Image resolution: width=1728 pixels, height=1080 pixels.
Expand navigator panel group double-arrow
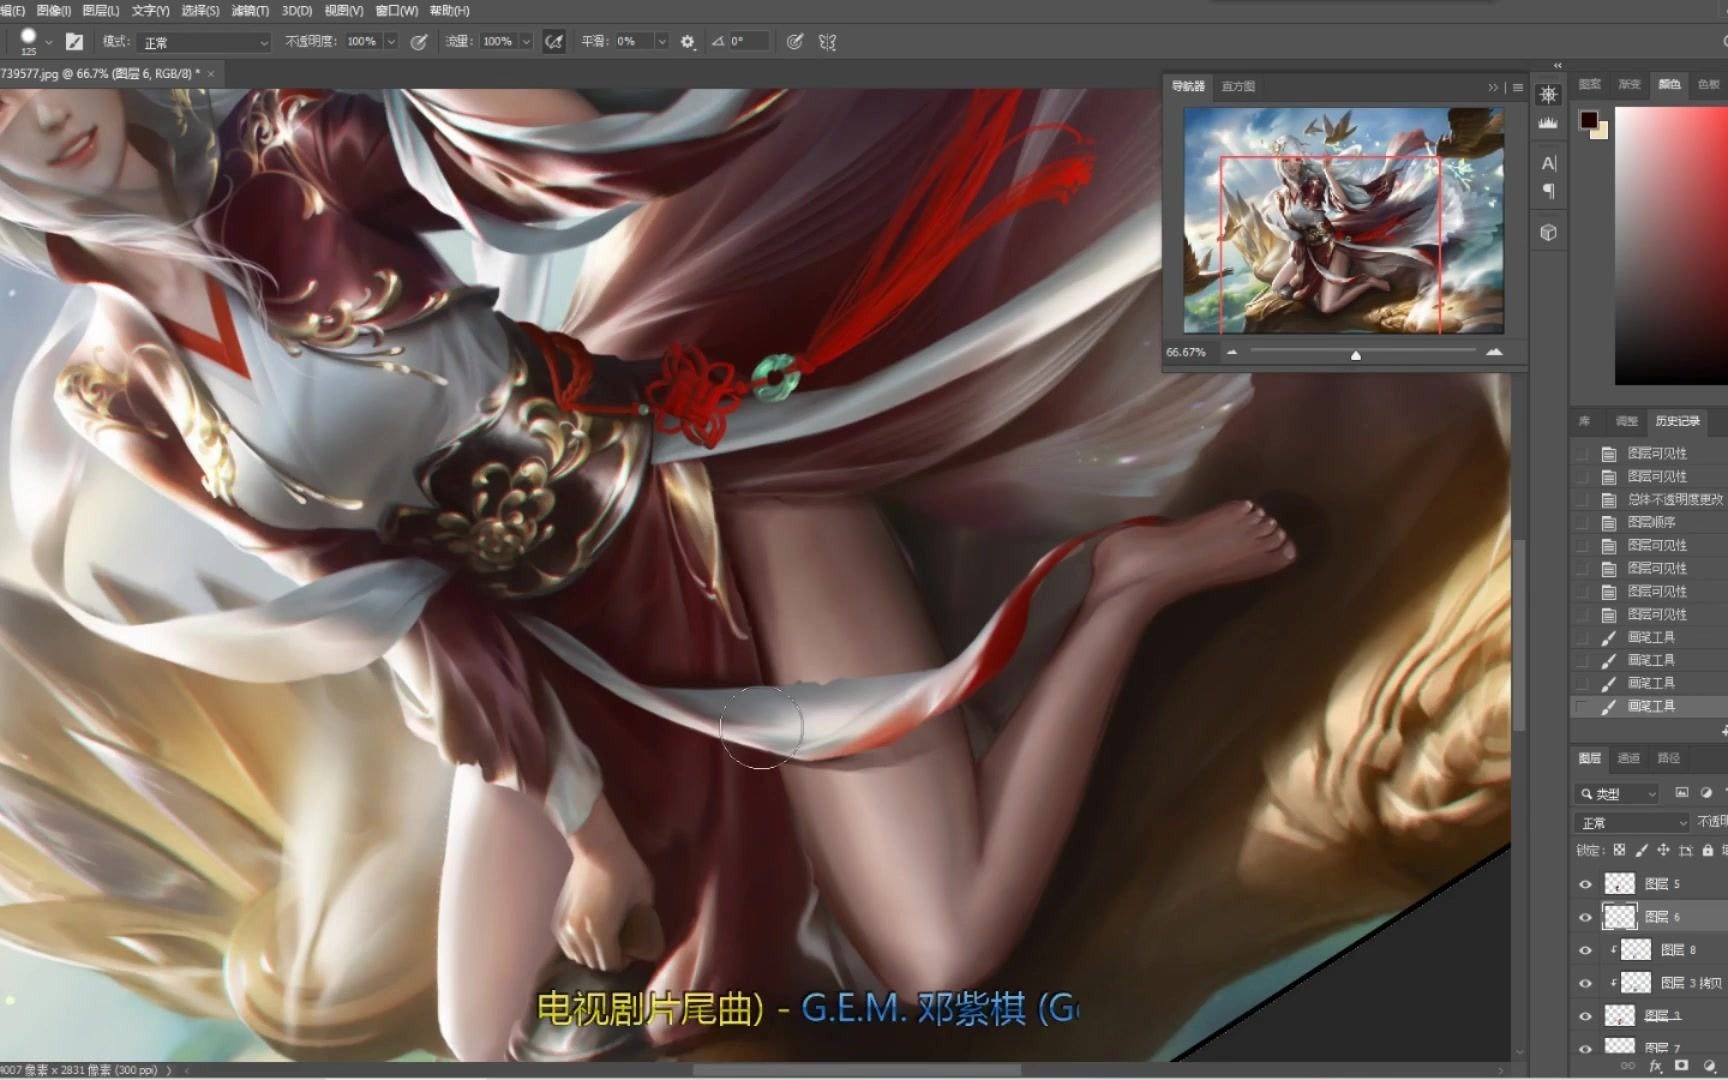(x=1493, y=87)
